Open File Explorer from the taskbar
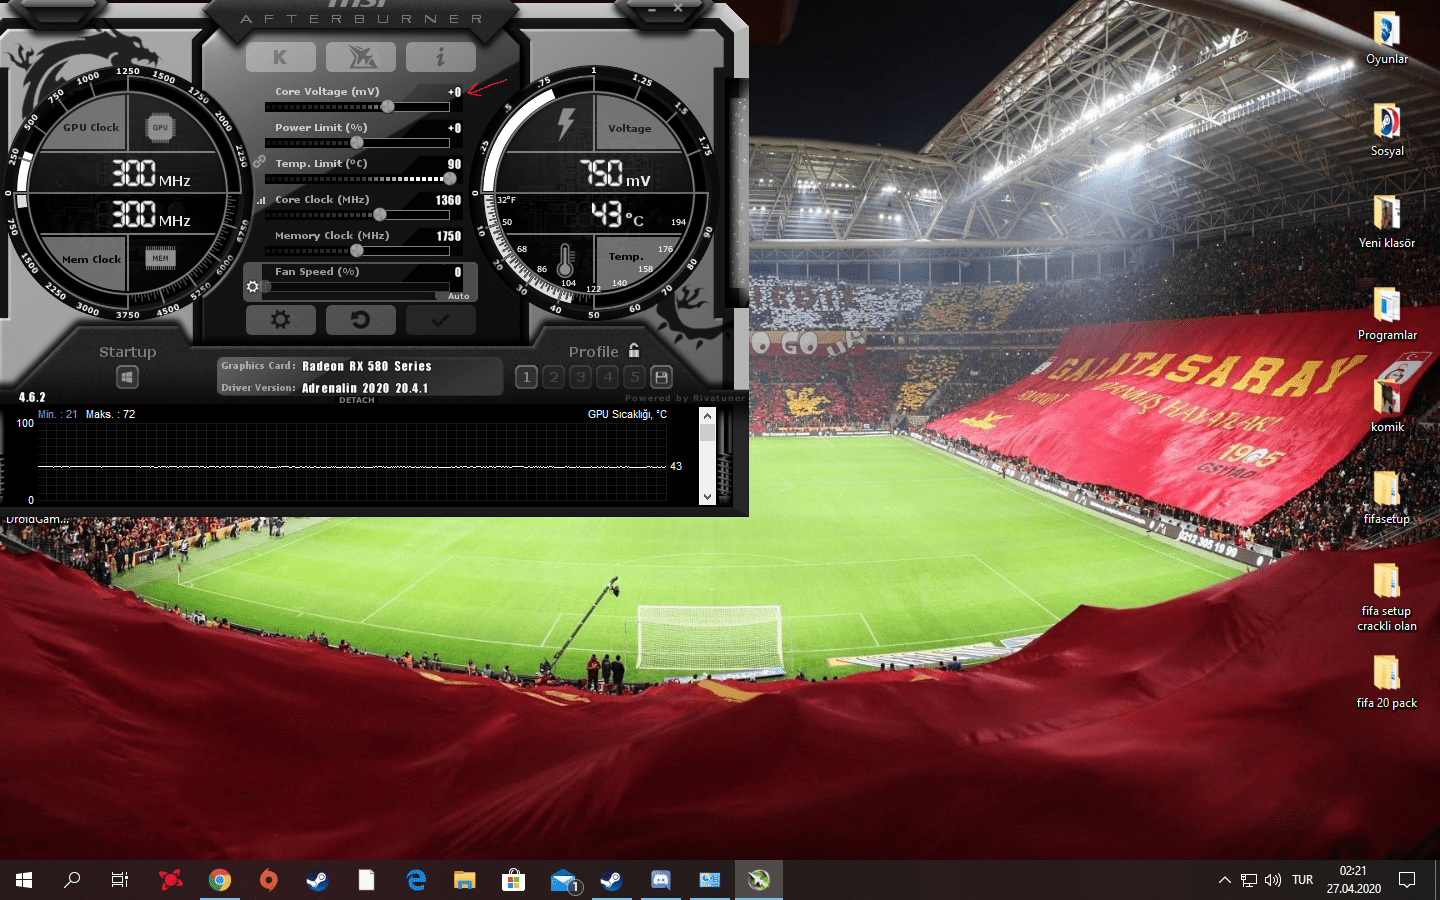 [464, 880]
